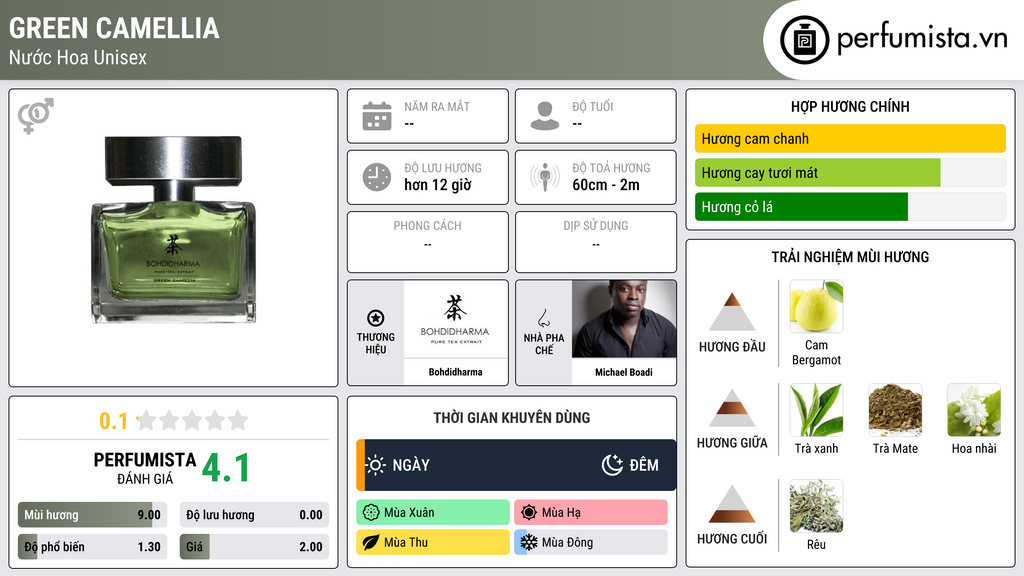Screen dimensions: 1024x576
Task: Click the Hương cam chanh accord bar
Action: 850,138
